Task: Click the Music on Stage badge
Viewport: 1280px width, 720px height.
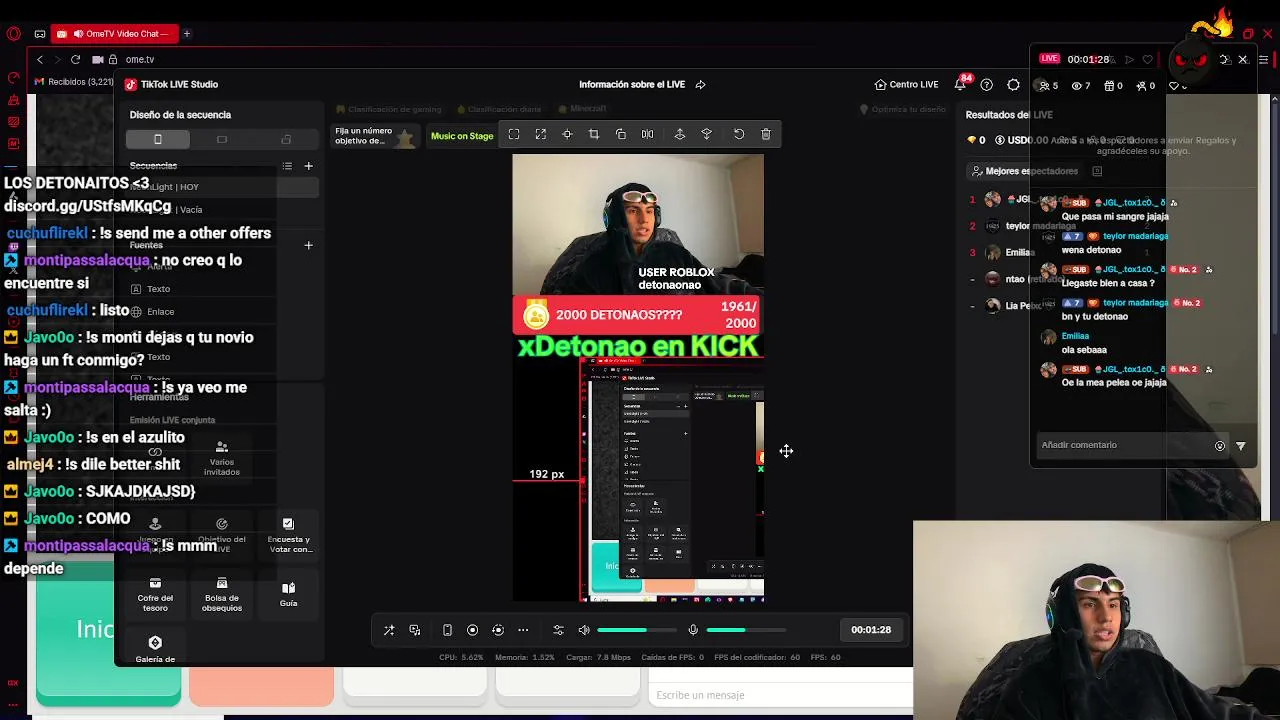Action: click(462, 136)
